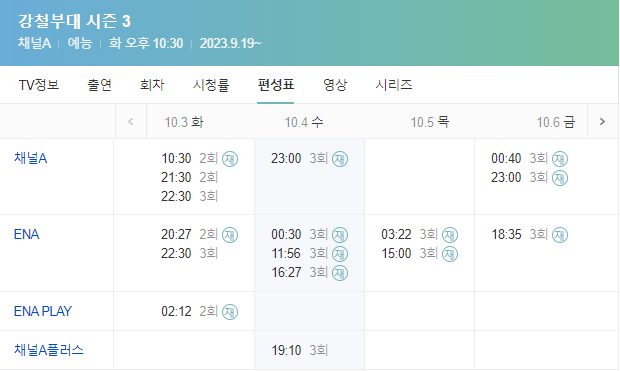Click rerun icon beside ENA 18:35

tap(560, 235)
